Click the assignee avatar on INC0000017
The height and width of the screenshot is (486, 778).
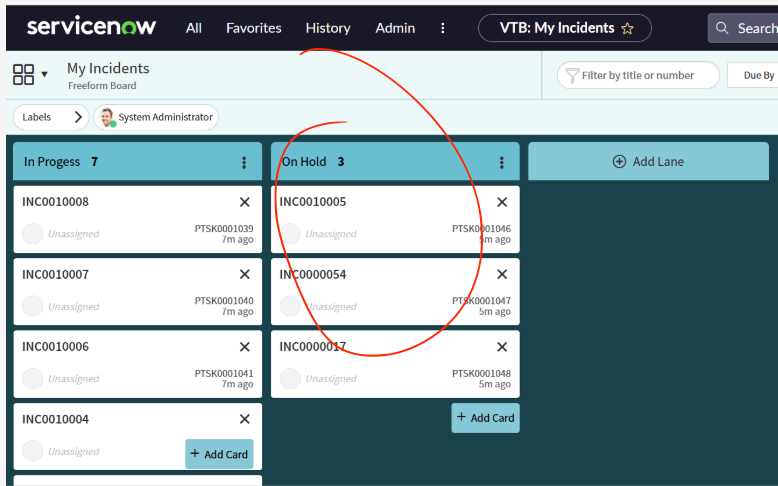[290, 379]
